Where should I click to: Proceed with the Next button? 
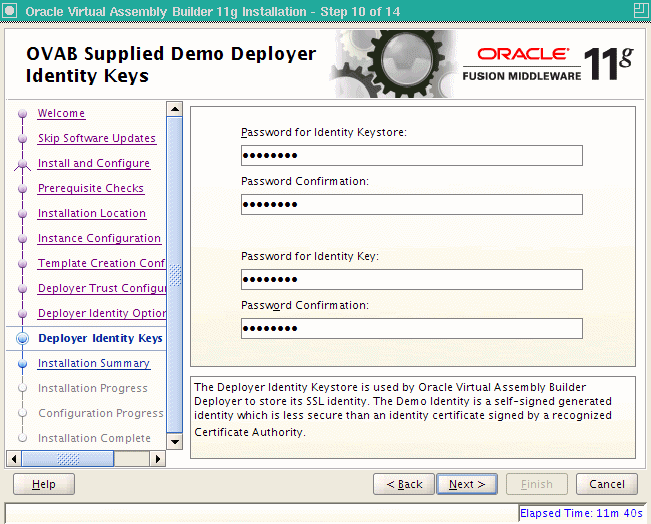pyautogui.click(x=467, y=484)
